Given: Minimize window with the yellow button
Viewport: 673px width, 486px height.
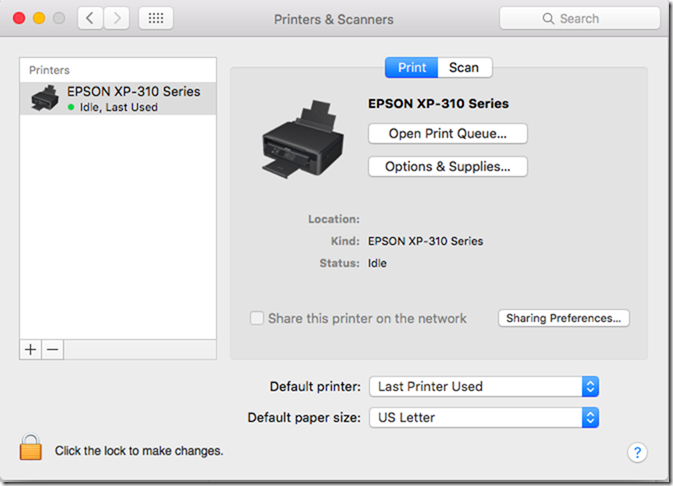Looking at the screenshot, I should pos(39,19).
